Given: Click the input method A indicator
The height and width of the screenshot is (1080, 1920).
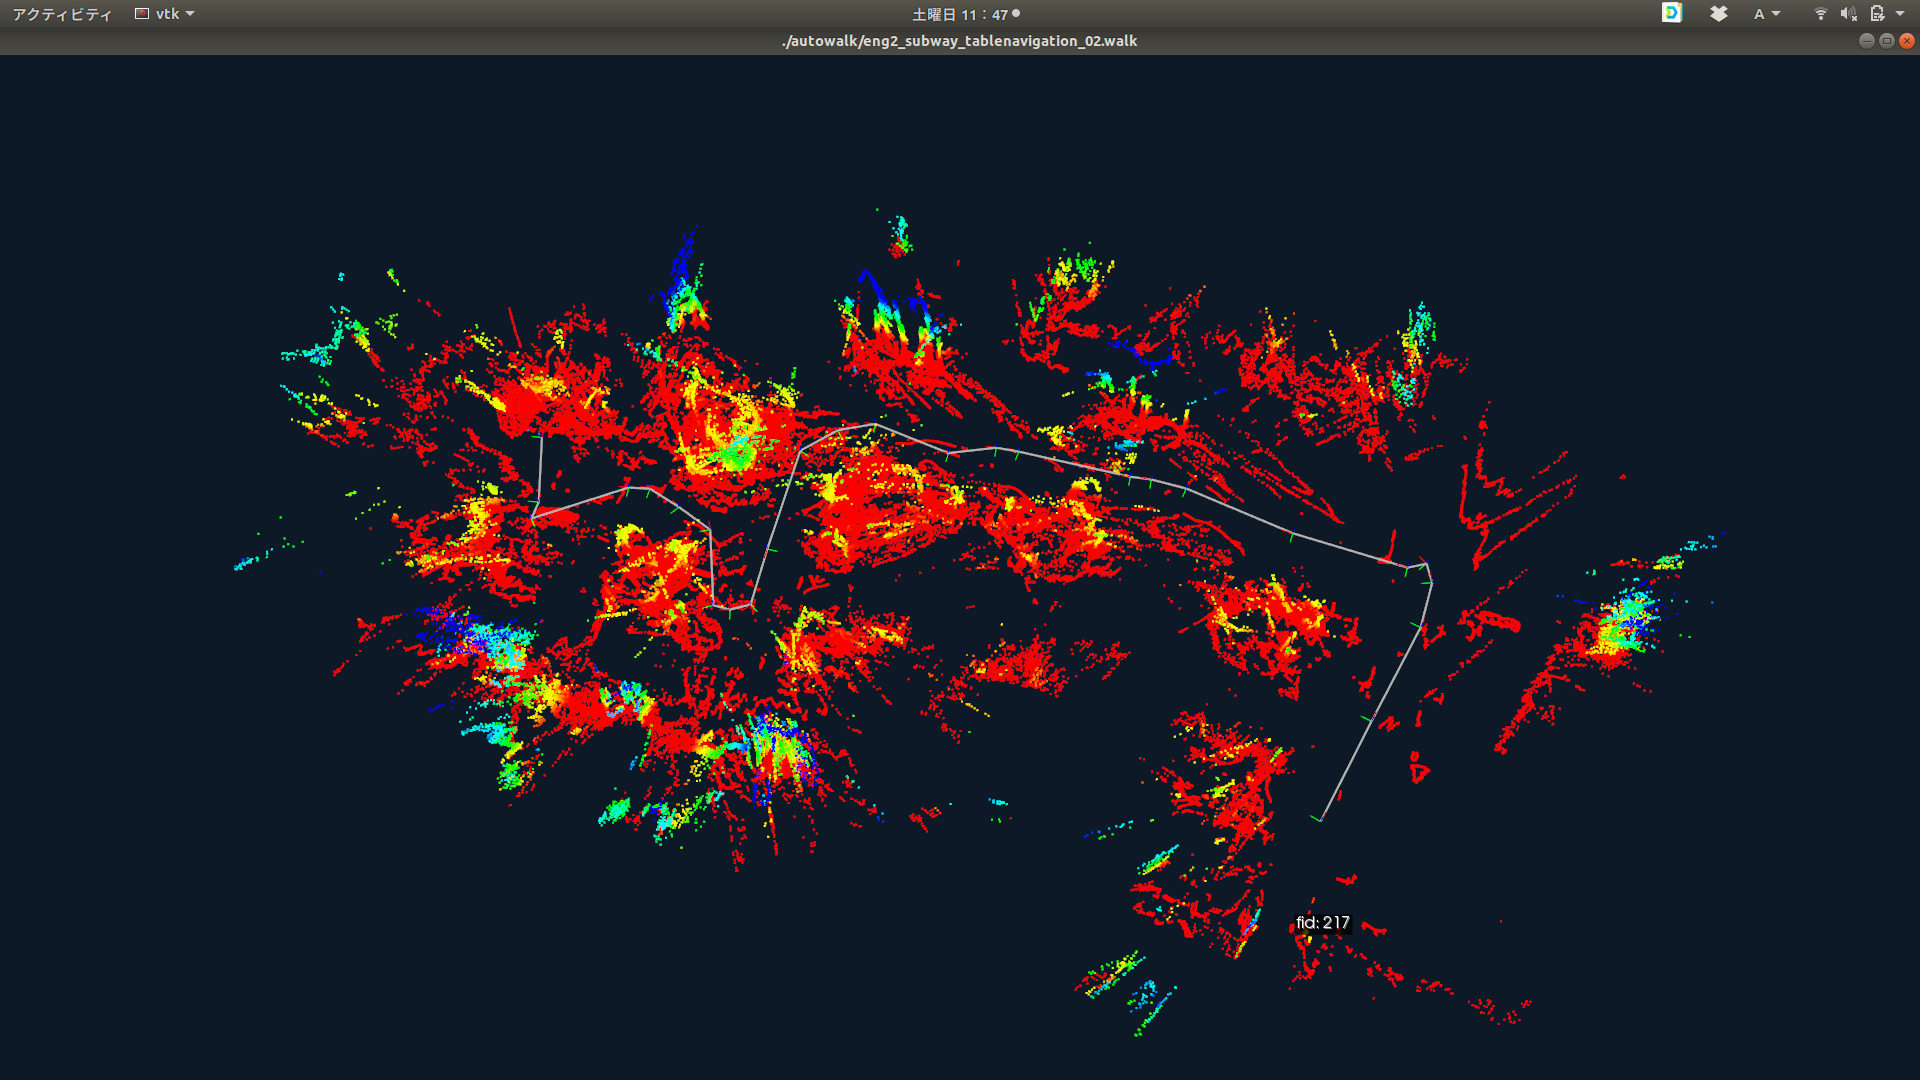Looking at the screenshot, I should click(1758, 14).
